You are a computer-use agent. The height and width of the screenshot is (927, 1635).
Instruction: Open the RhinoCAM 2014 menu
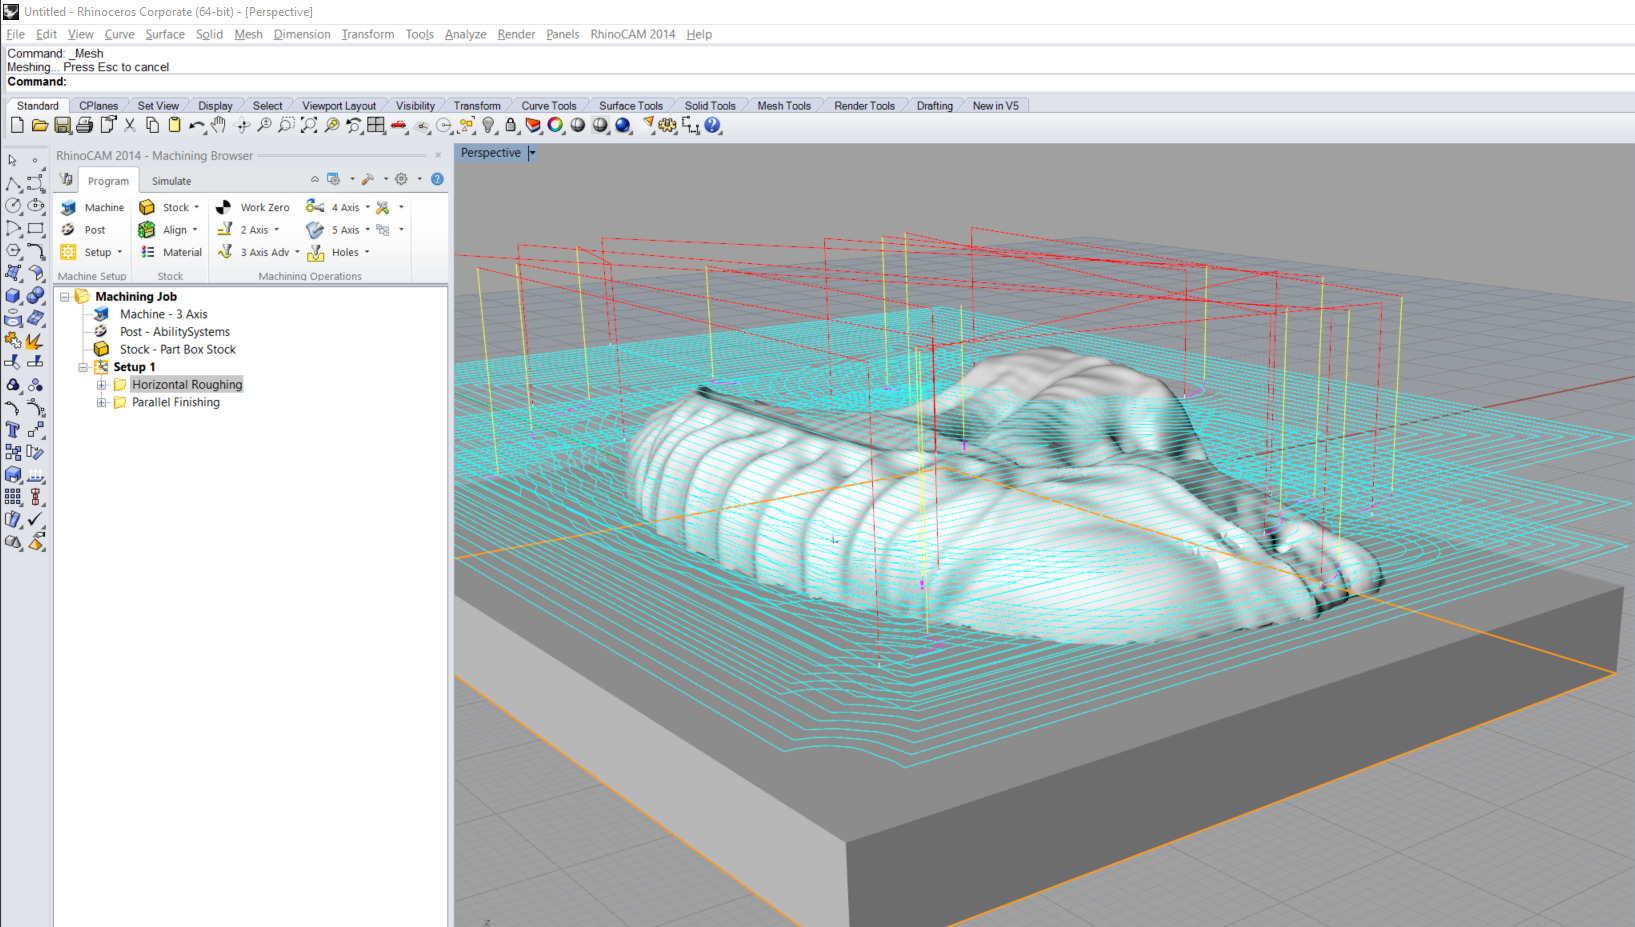[632, 34]
